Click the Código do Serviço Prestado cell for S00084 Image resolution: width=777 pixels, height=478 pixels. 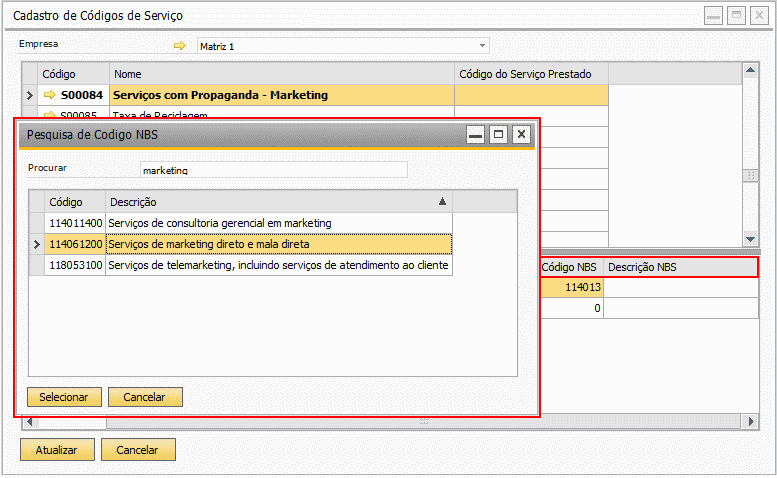point(531,95)
